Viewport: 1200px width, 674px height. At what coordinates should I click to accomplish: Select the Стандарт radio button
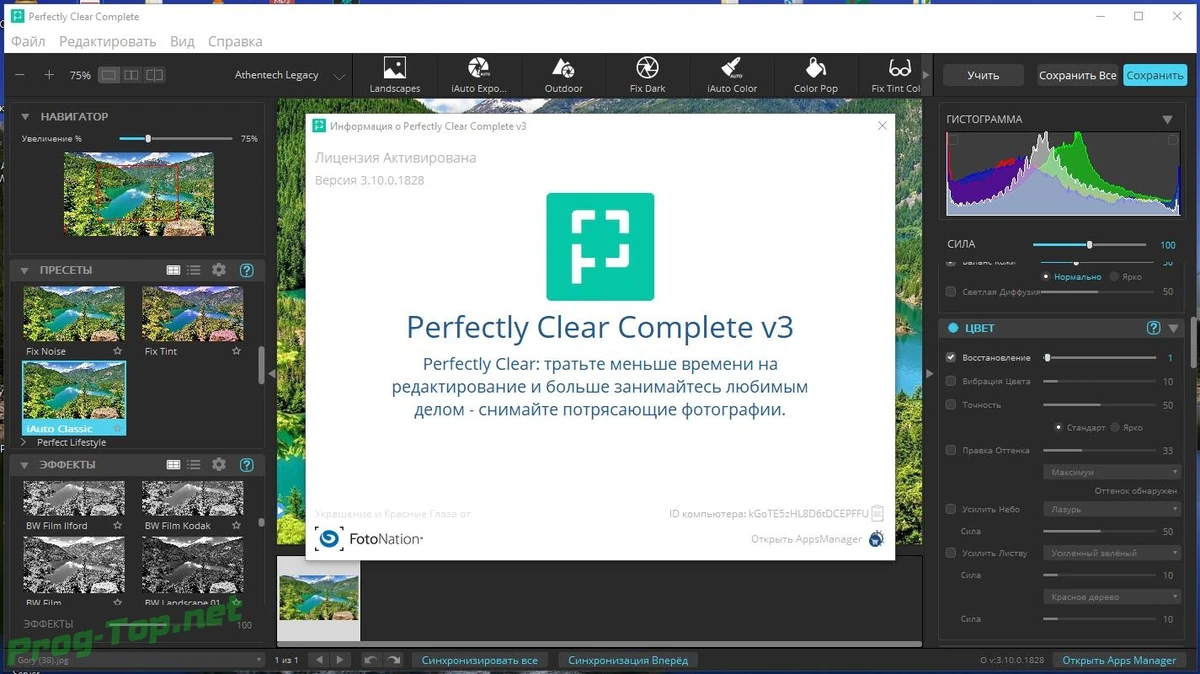tap(1059, 428)
